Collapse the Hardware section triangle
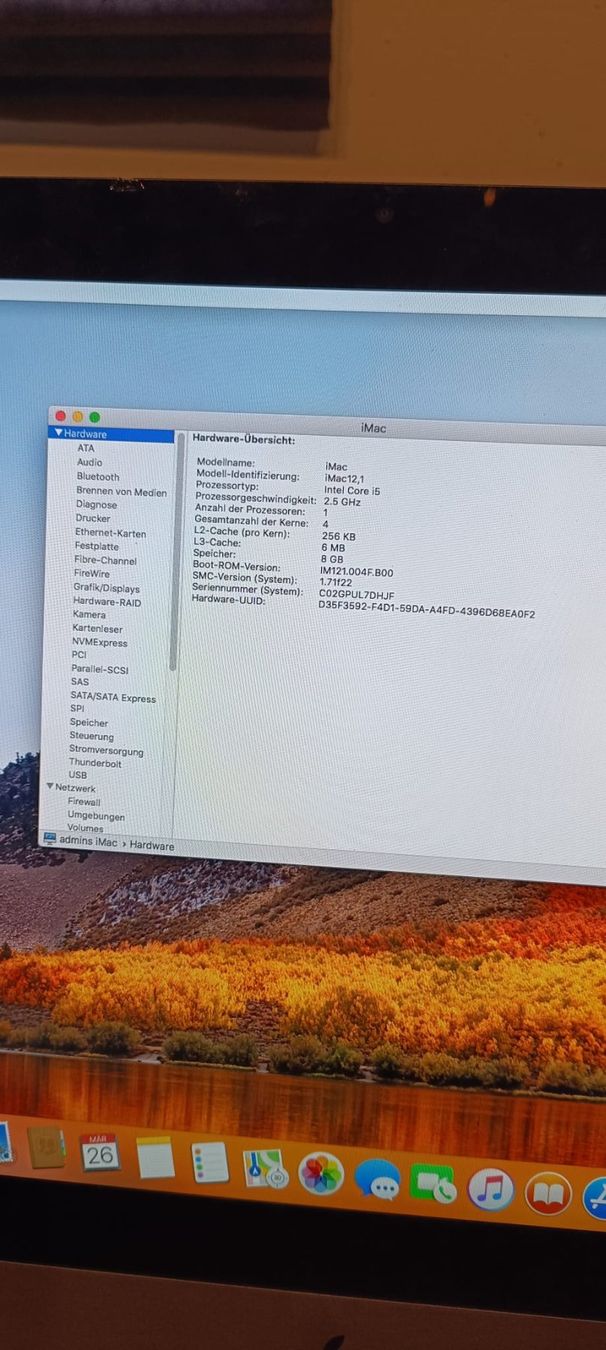Screen dimensions: 606x1350 pos(59,434)
